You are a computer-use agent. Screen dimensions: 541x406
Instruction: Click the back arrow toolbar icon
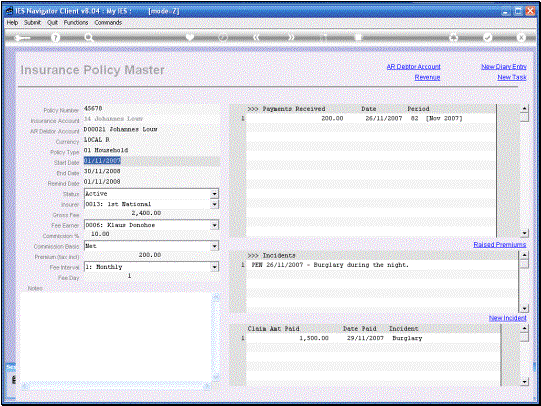click(22, 38)
